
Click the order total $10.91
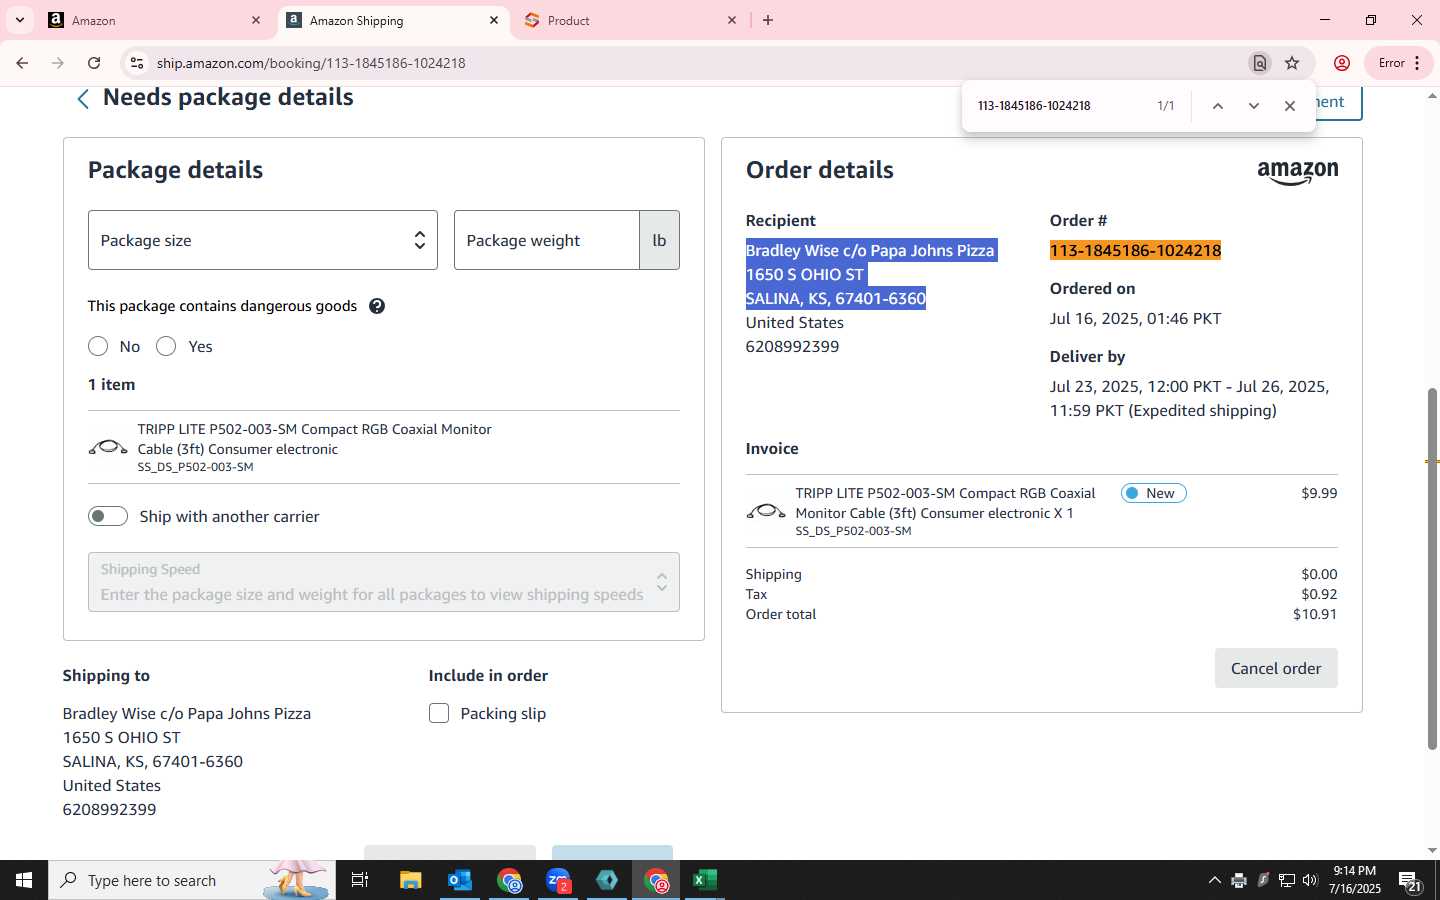tap(1315, 614)
